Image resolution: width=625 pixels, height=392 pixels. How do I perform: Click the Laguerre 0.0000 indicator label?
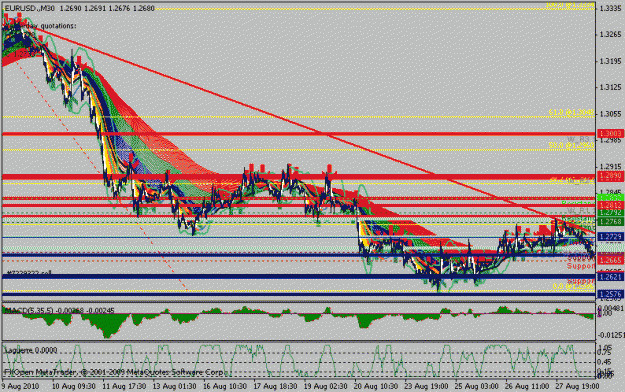31,350
